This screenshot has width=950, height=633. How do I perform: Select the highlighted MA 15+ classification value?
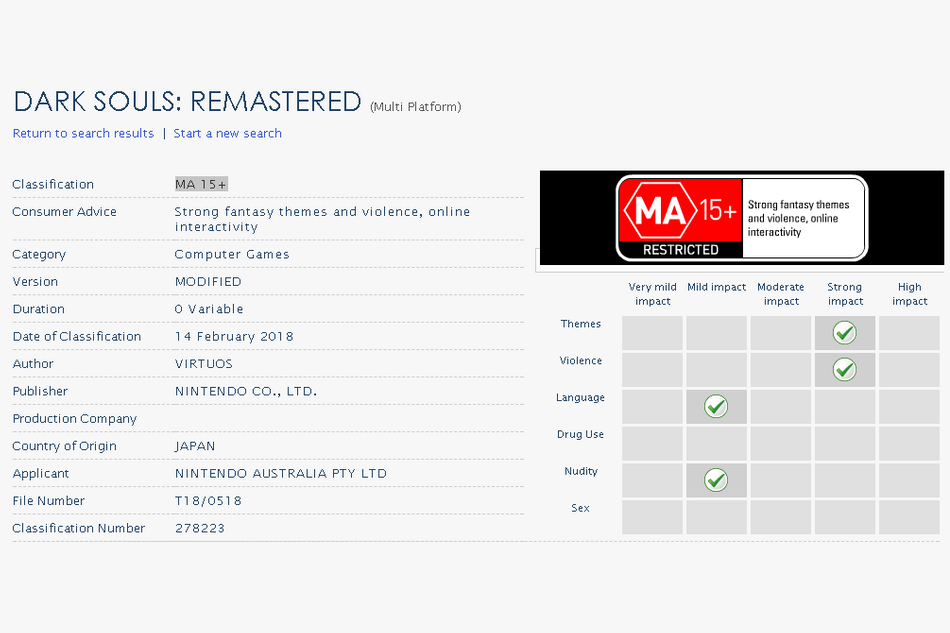[201, 184]
